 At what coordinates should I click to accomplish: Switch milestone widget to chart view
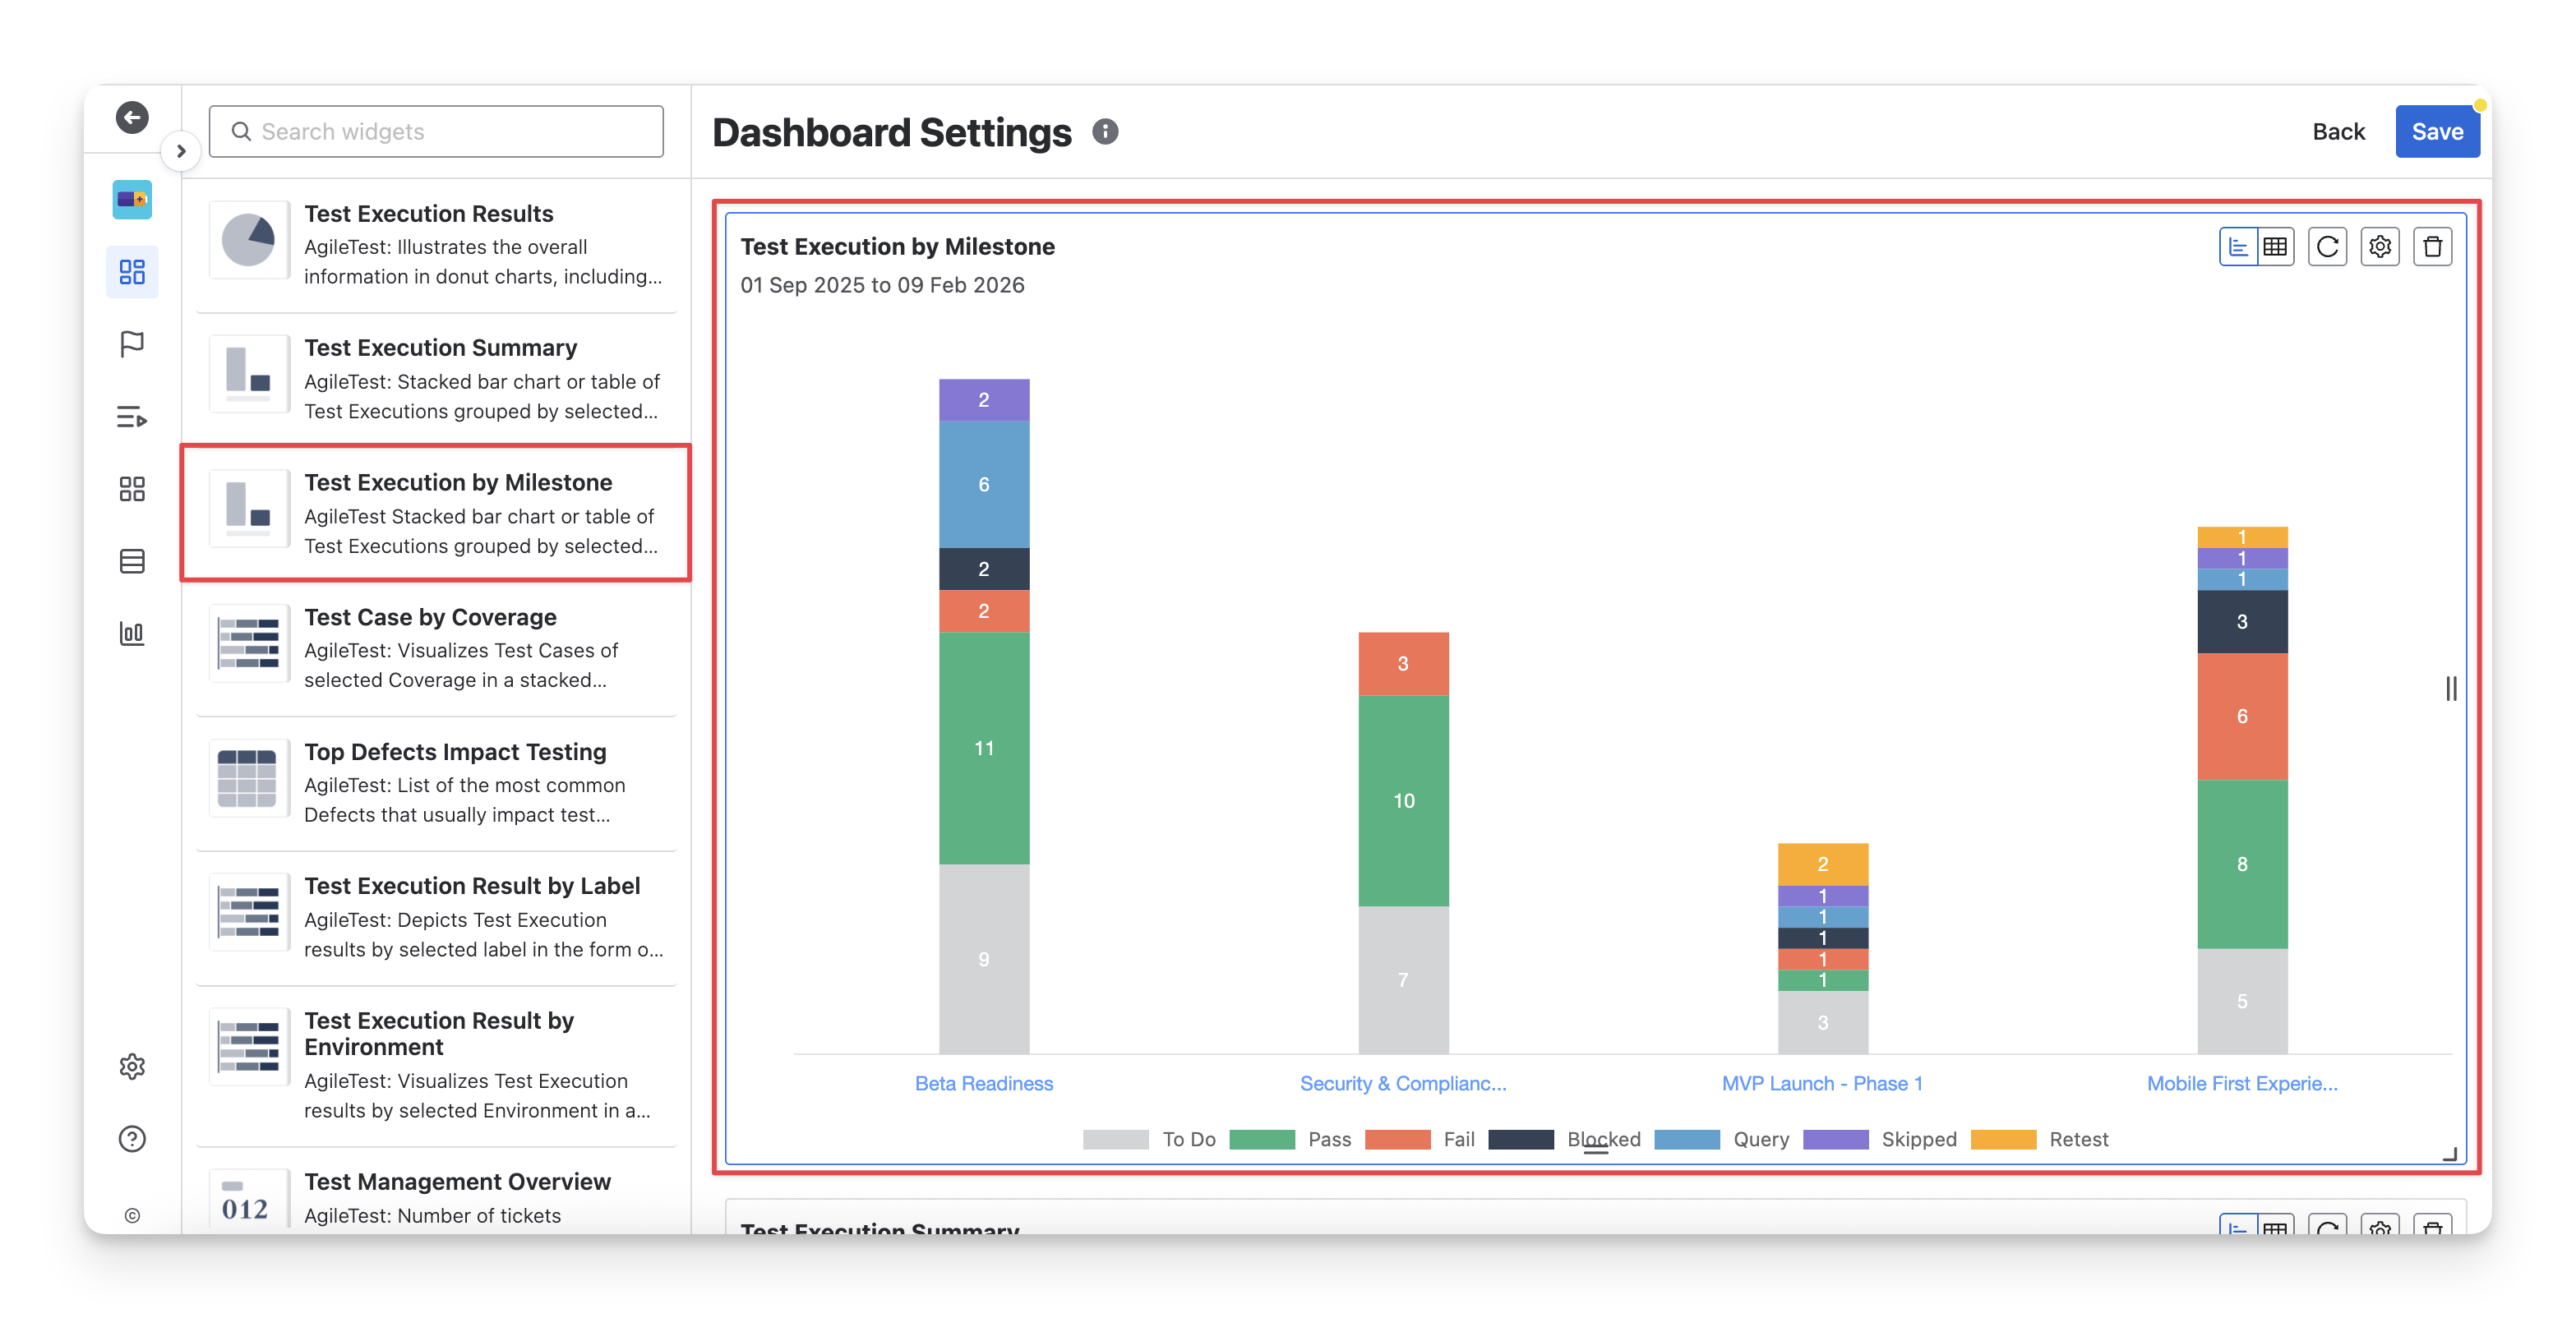click(2239, 247)
